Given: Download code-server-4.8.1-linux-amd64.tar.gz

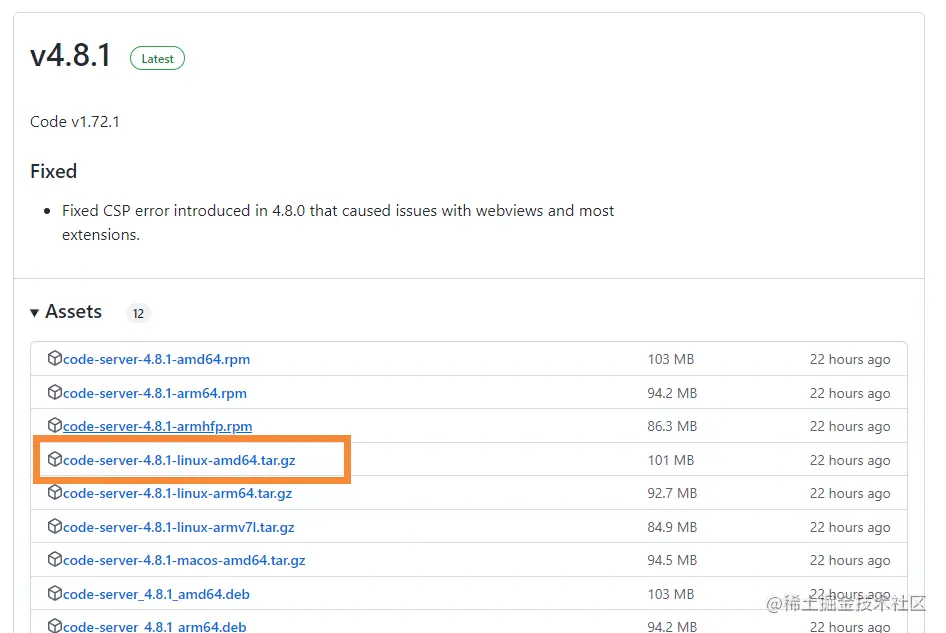Looking at the screenshot, I should pyautogui.click(x=179, y=460).
